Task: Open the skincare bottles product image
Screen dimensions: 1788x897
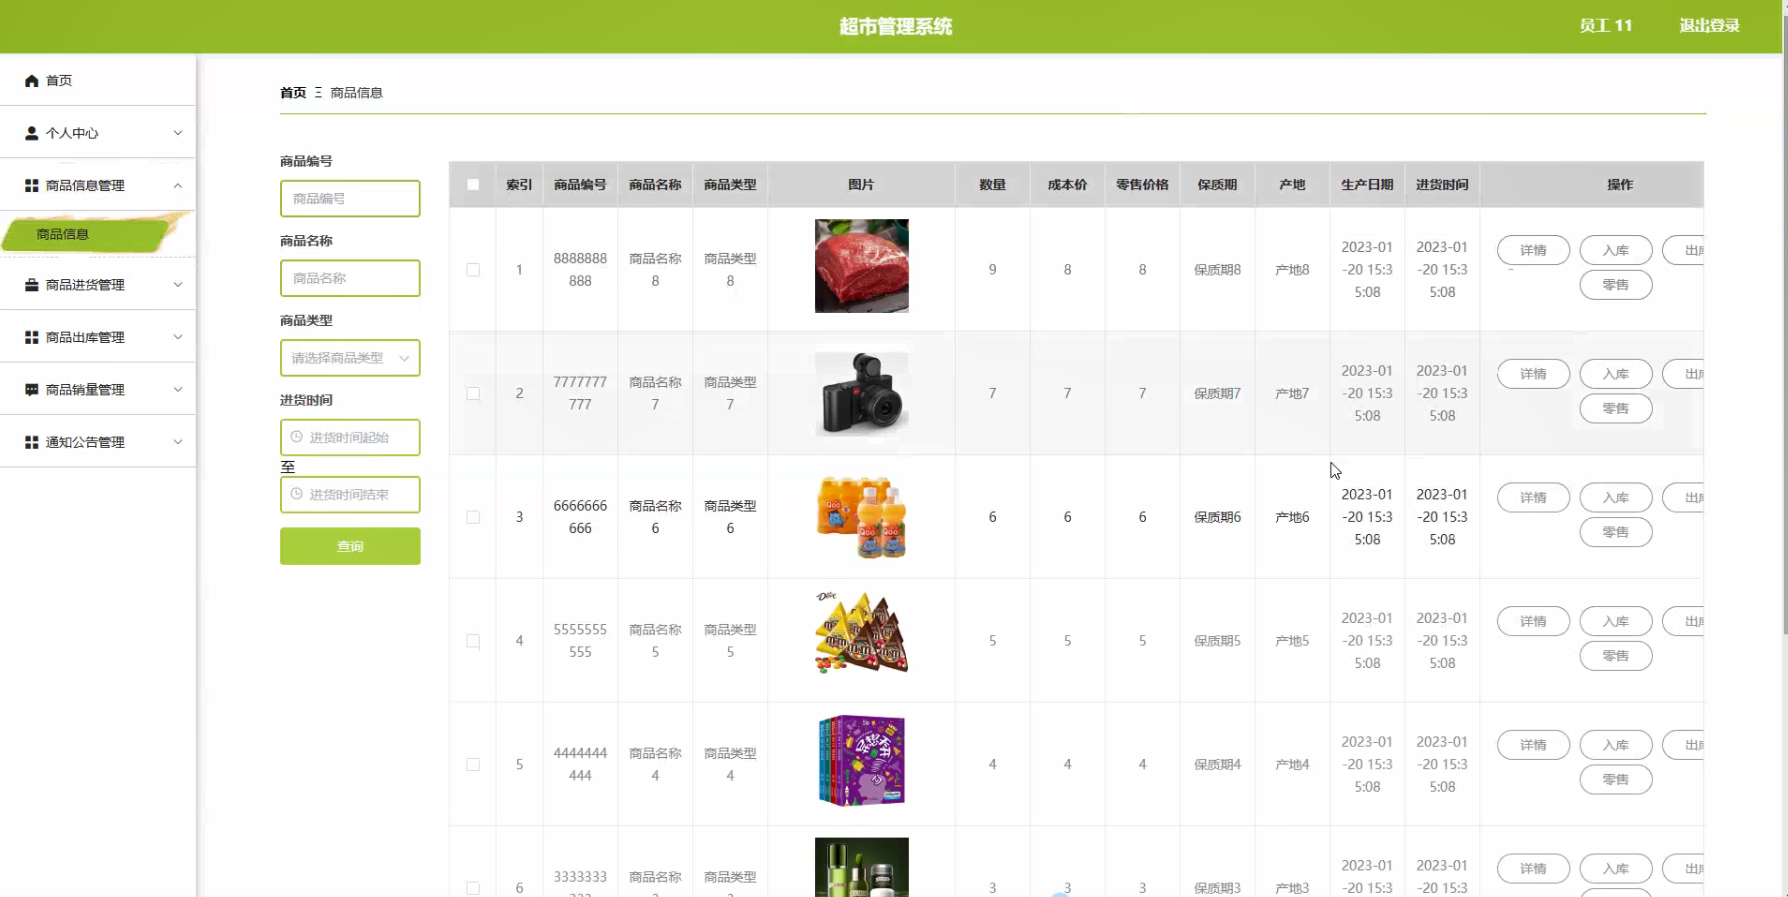Action: [x=862, y=867]
